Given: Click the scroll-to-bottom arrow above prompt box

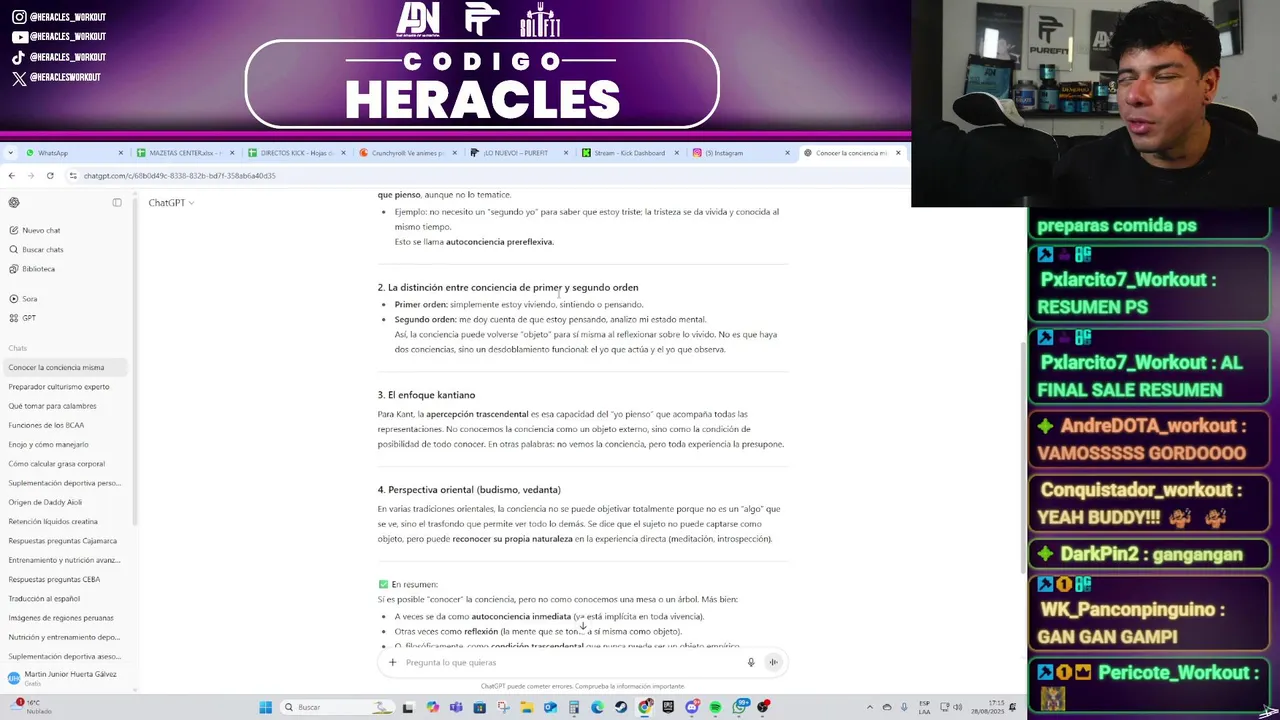Looking at the screenshot, I should pyautogui.click(x=583, y=626).
